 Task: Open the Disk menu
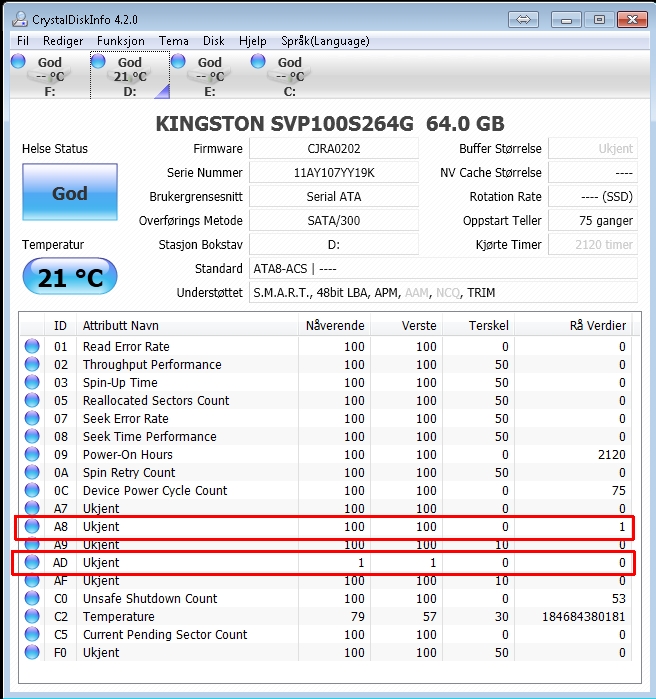coord(213,41)
